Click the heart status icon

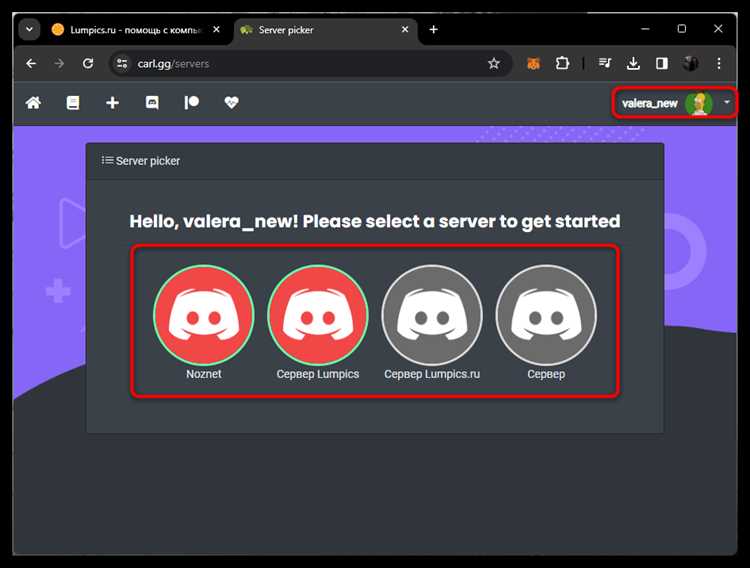click(x=232, y=102)
